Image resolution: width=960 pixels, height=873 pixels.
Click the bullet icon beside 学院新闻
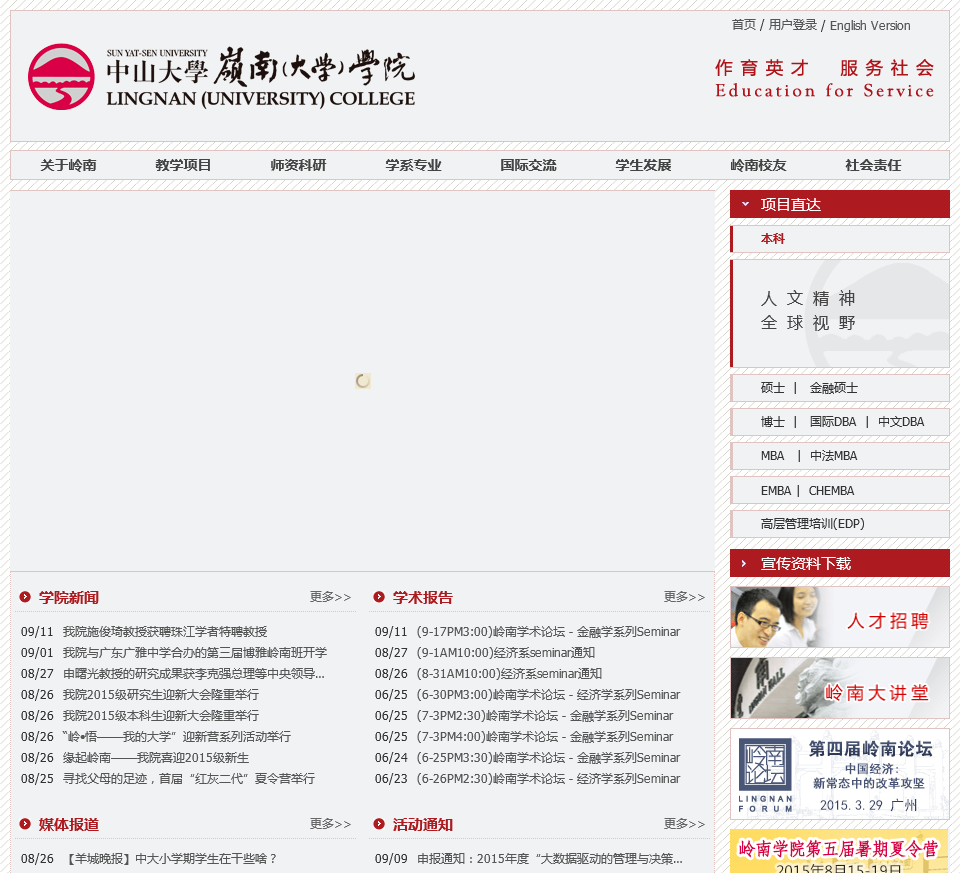pos(25,597)
